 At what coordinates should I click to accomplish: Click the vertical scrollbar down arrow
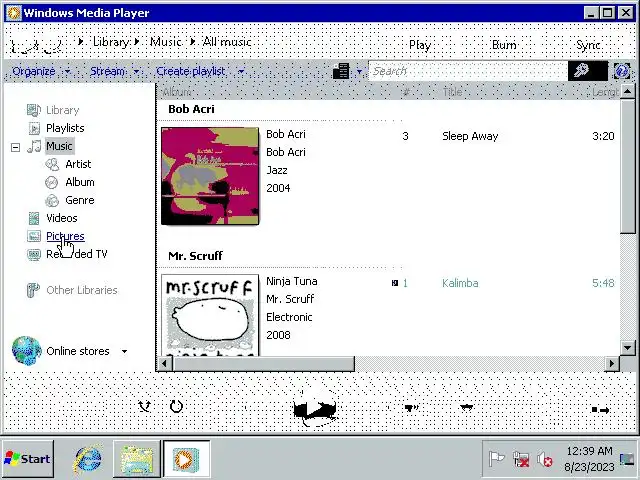pyautogui.click(x=627, y=348)
